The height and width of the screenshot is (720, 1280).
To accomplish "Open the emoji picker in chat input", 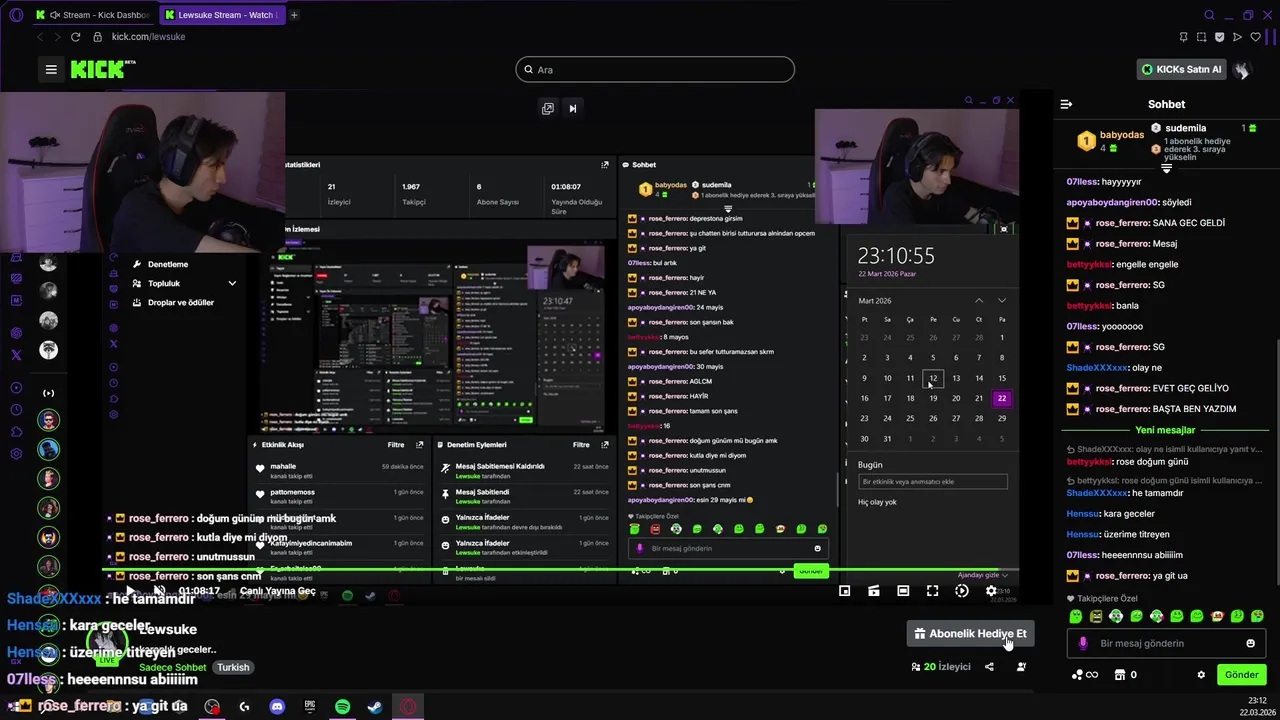I will [1250, 643].
